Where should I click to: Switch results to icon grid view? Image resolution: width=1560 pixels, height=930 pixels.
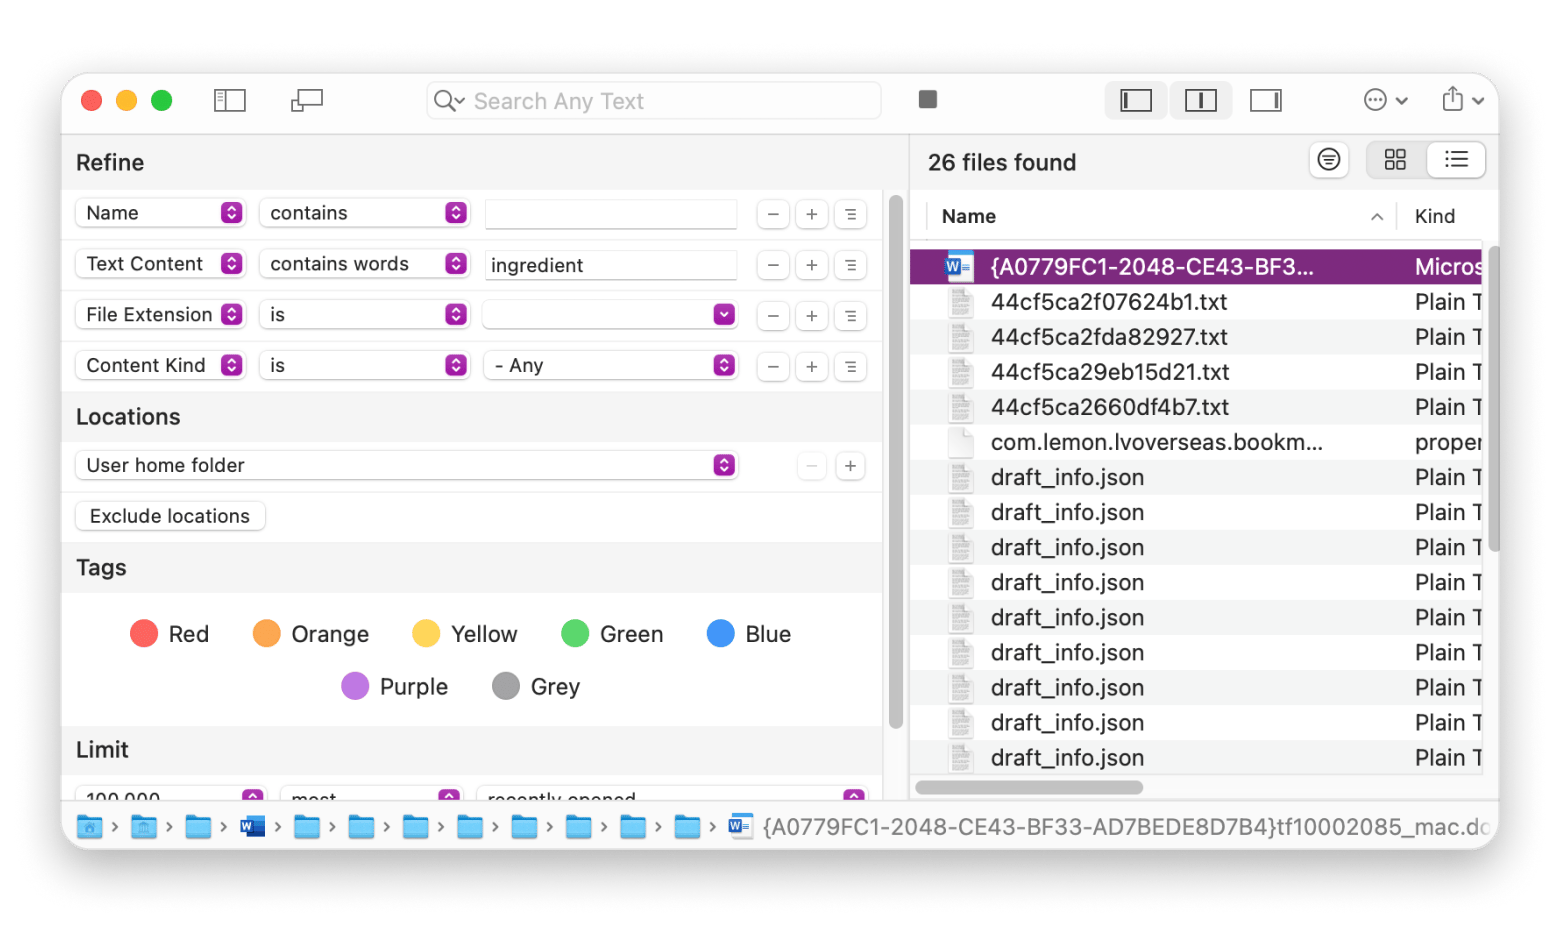tap(1395, 160)
